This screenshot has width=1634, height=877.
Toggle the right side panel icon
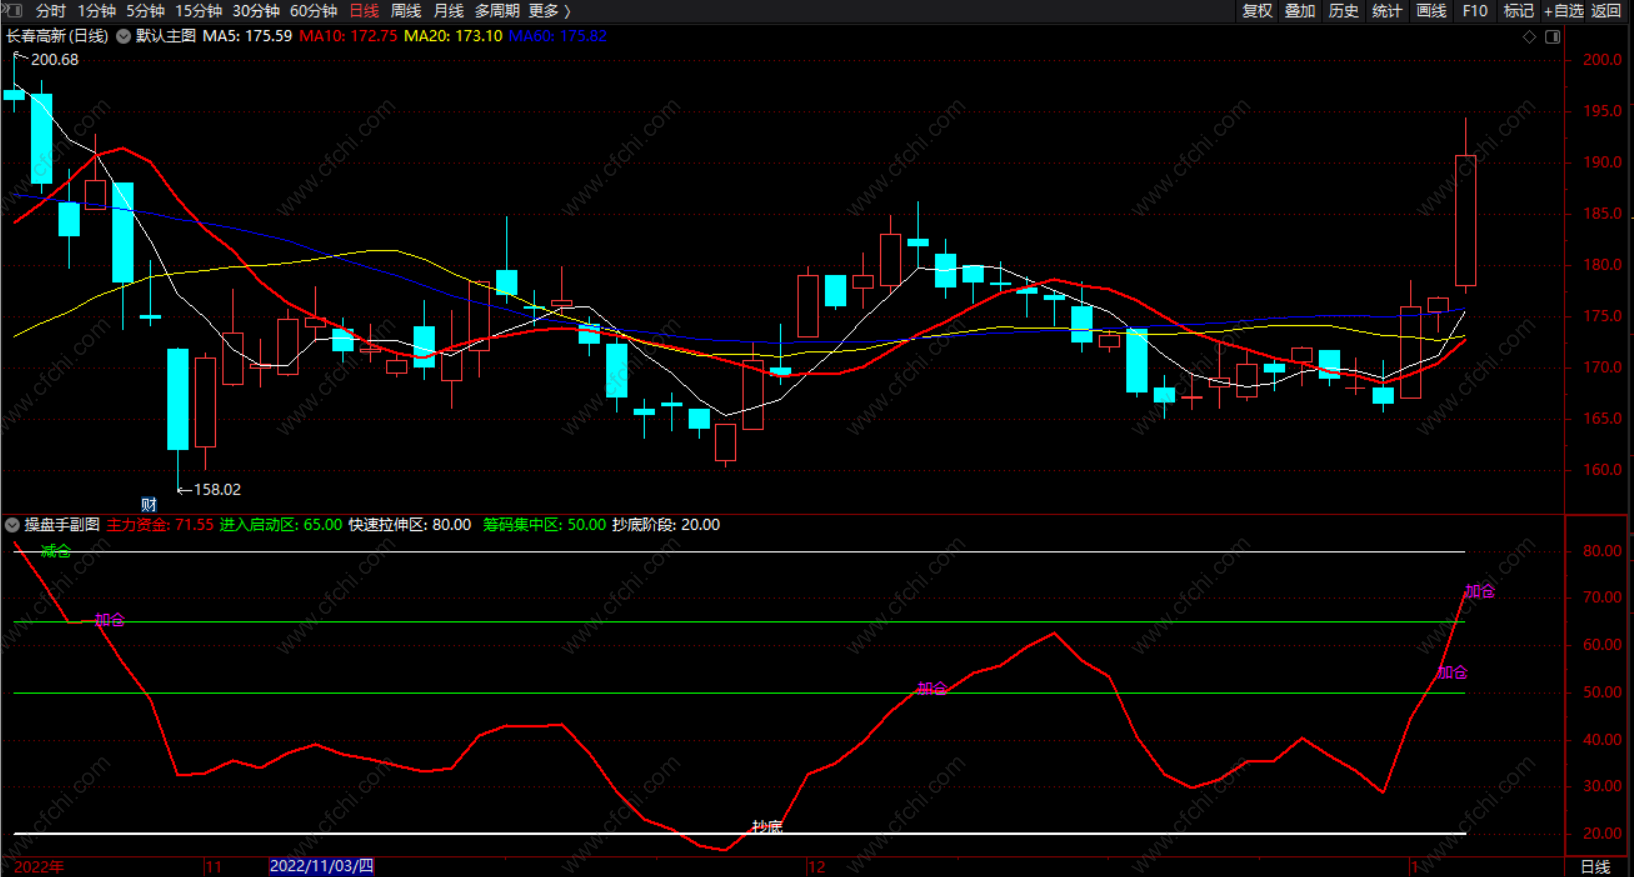click(1552, 37)
